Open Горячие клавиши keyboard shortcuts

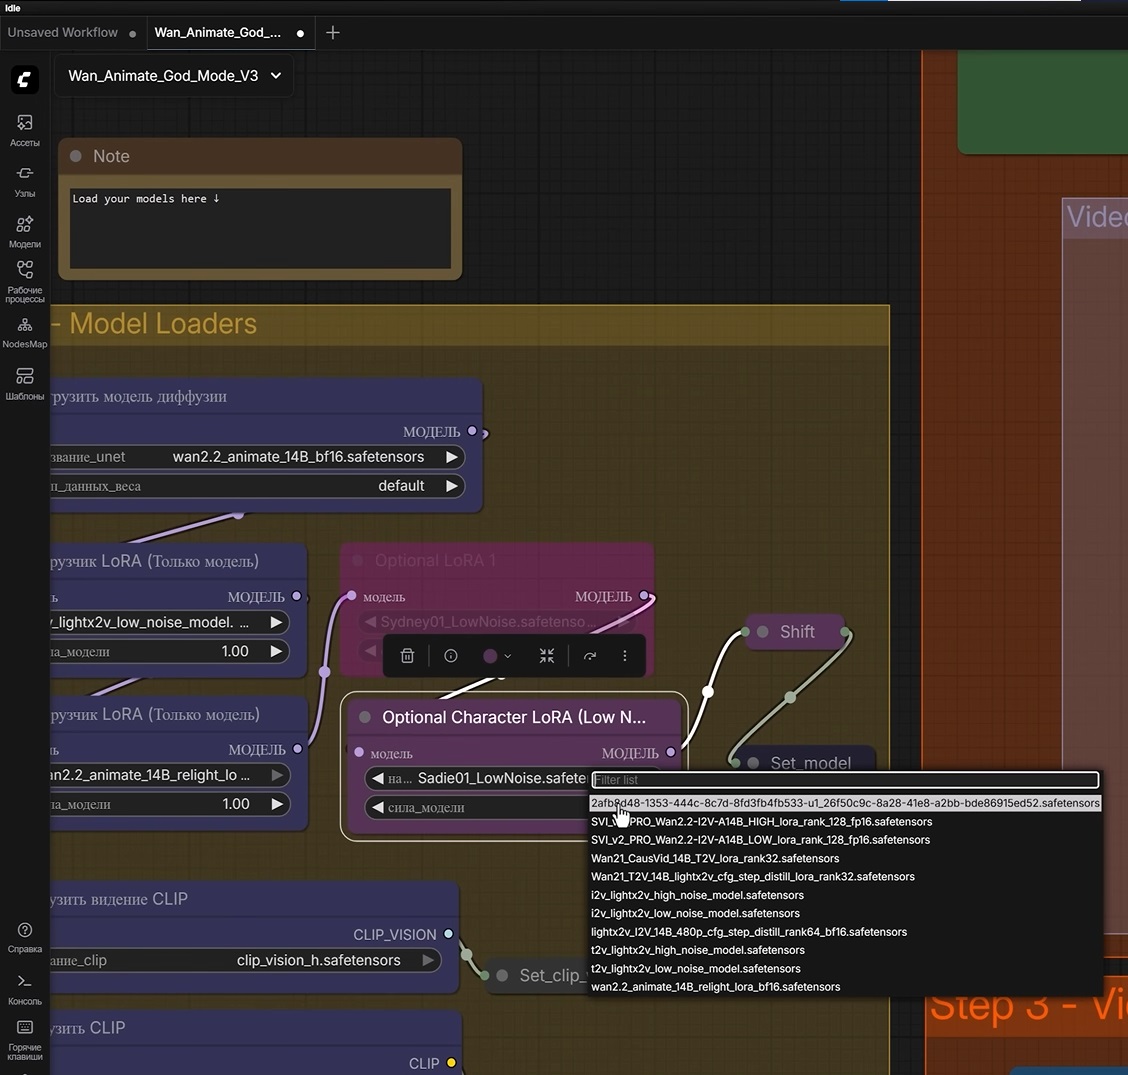pos(24,1040)
